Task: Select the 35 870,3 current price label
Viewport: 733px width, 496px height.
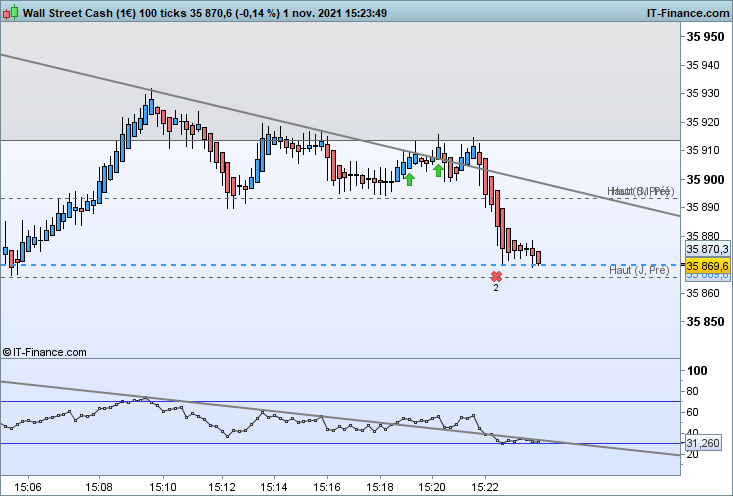Action: click(707, 249)
